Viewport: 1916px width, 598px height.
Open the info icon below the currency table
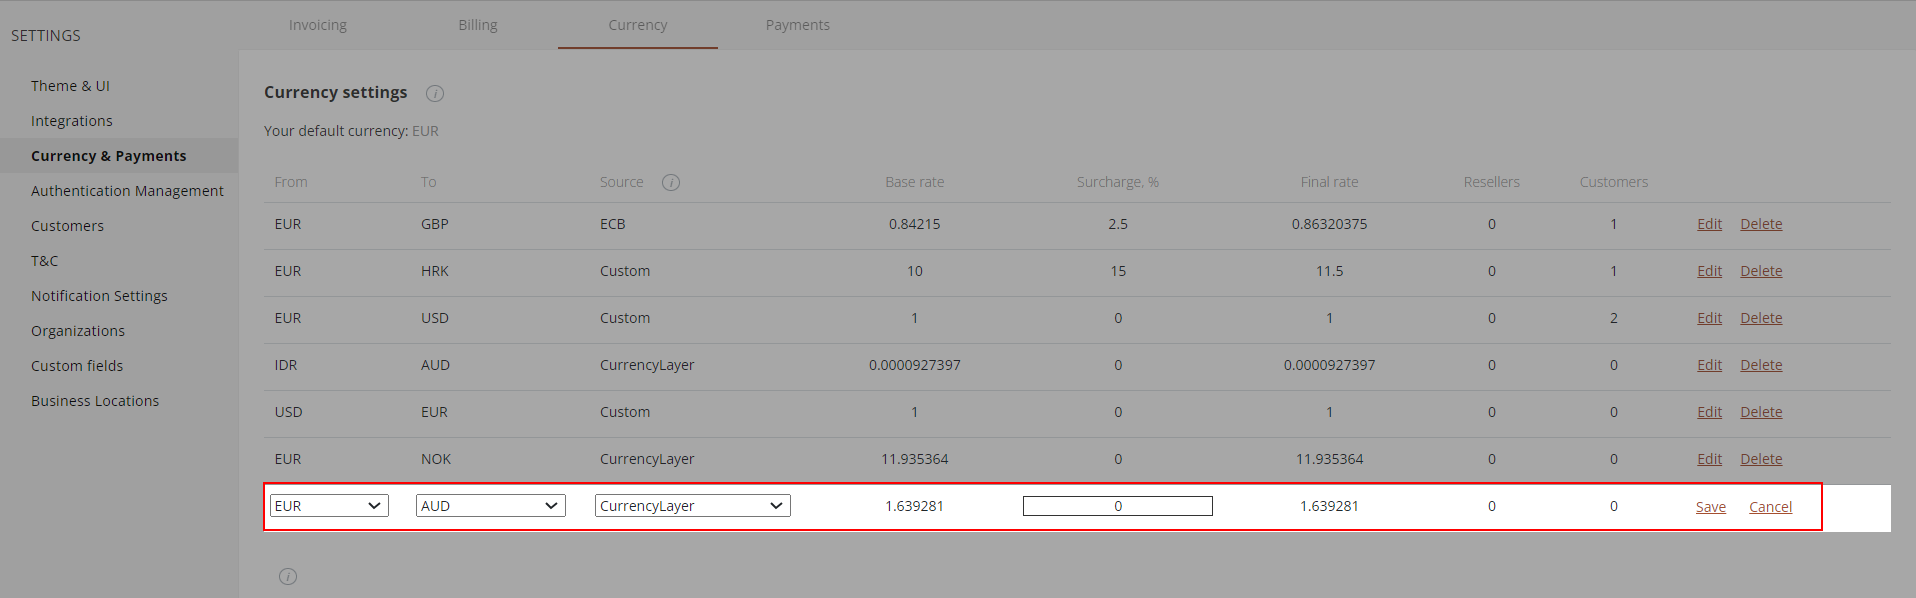pyautogui.click(x=288, y=576)
